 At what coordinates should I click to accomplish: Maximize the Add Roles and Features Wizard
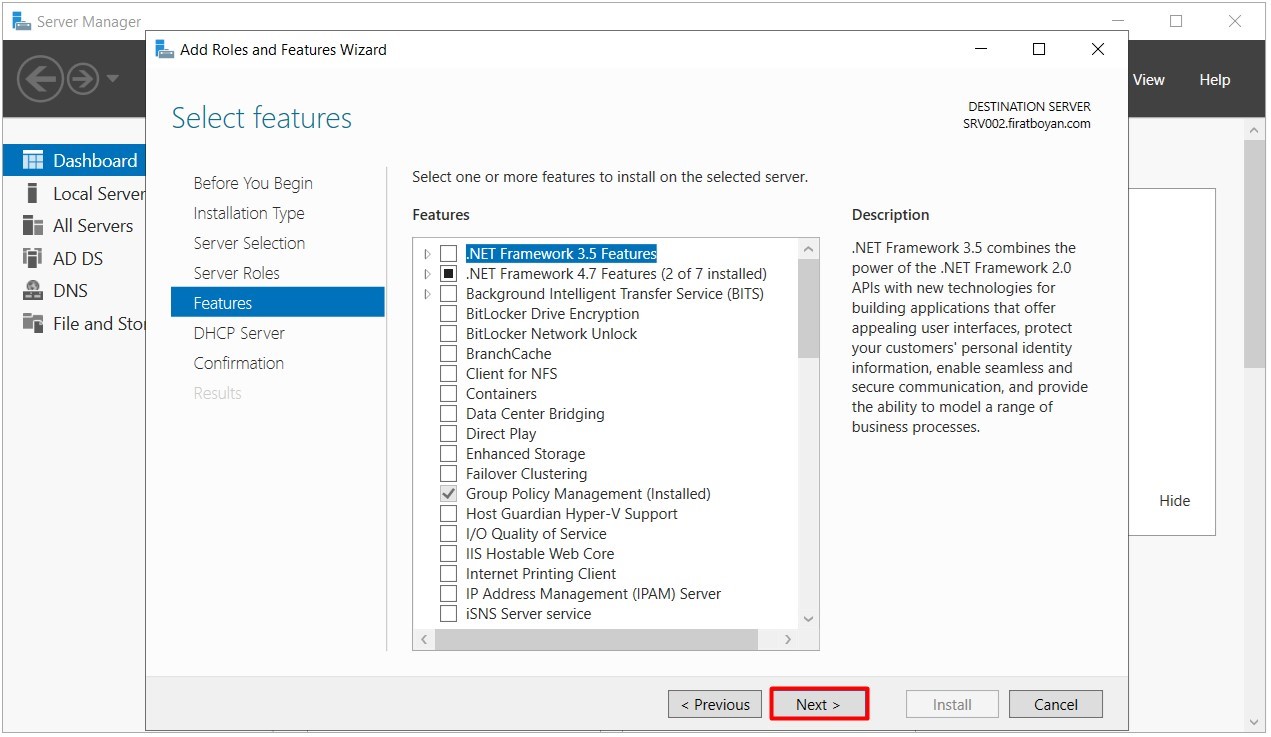[1039, 49]
